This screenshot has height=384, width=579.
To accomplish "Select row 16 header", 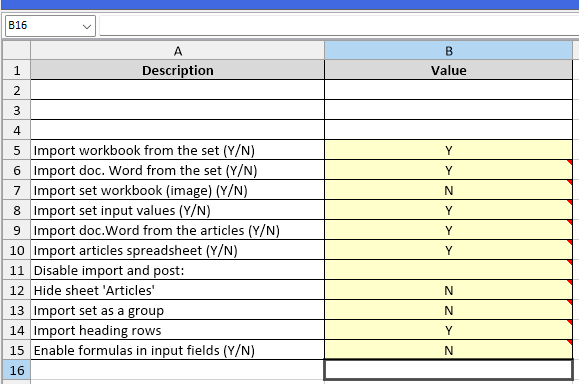I will point(17,370).
